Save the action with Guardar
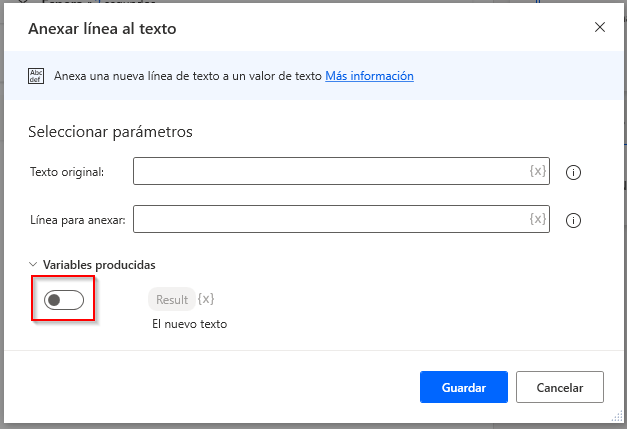627x429 pixels. 464,387
